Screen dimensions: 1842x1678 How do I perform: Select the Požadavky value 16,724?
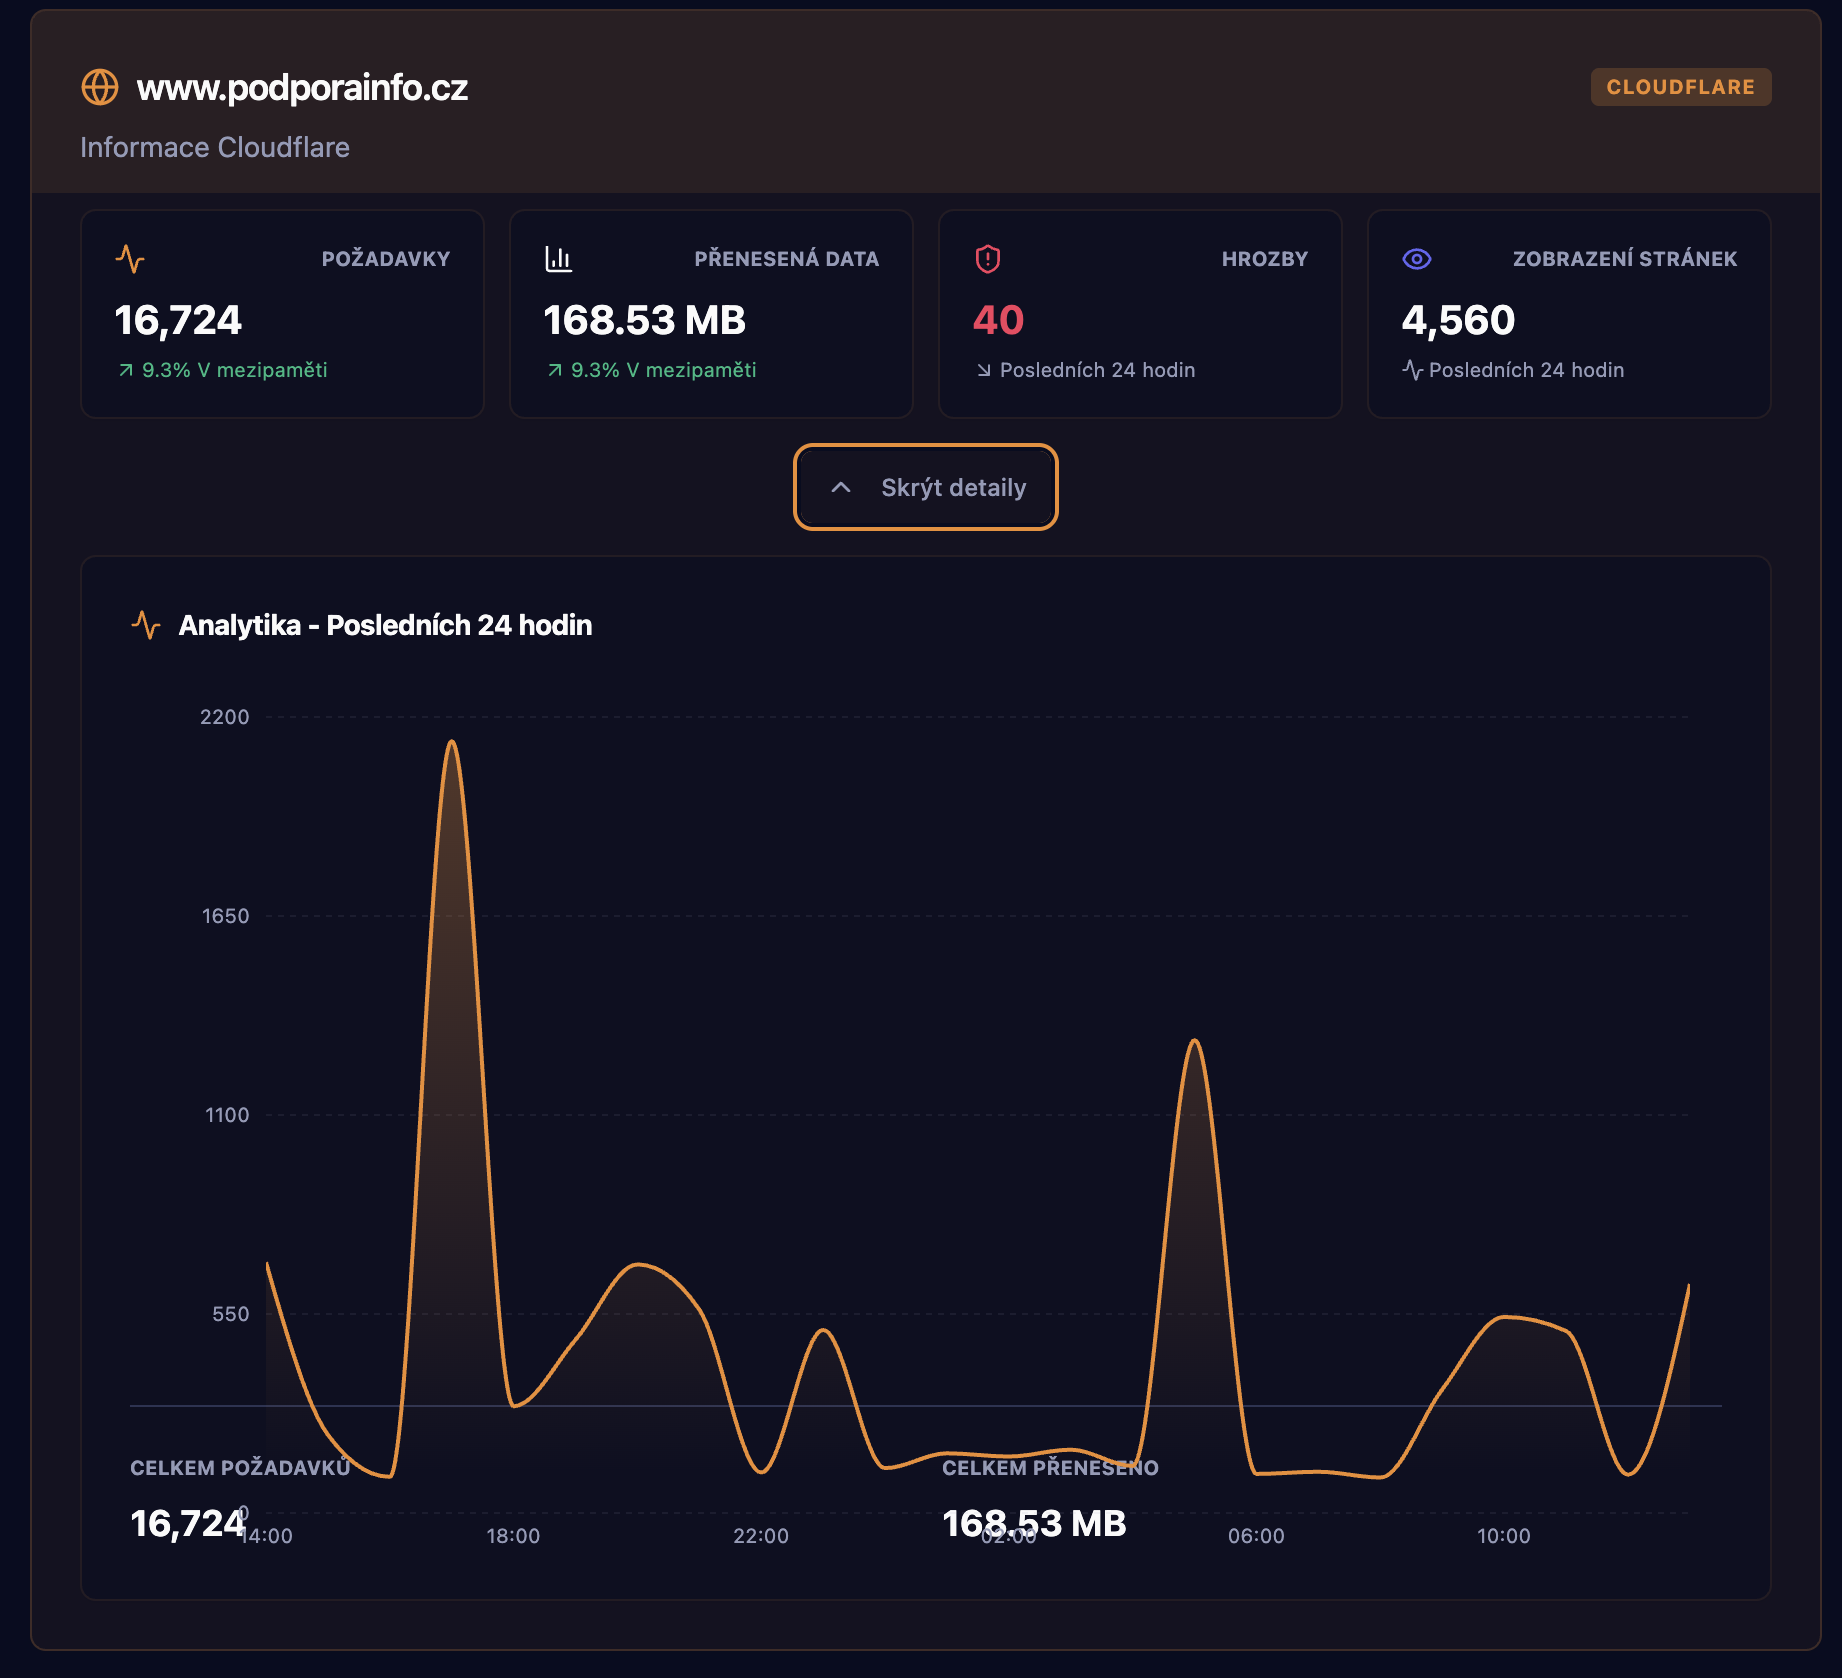[178, 321]
